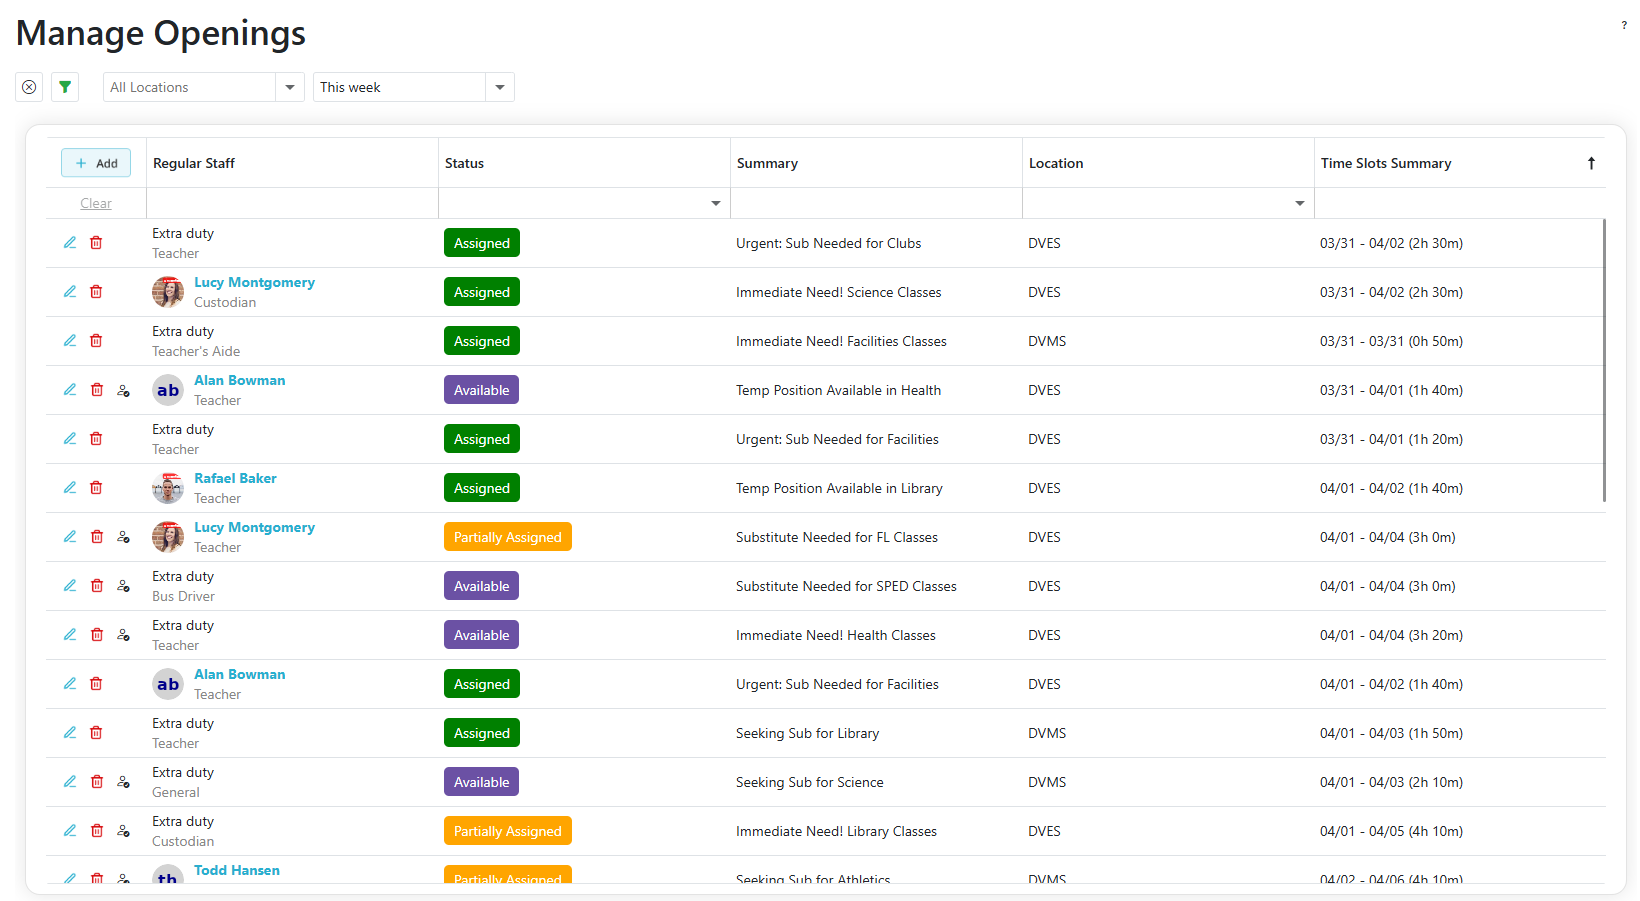Screen dimensions: 1640x901
Task: Delete the Seeking Sub for Science opening
Action: tap(97, 782)
